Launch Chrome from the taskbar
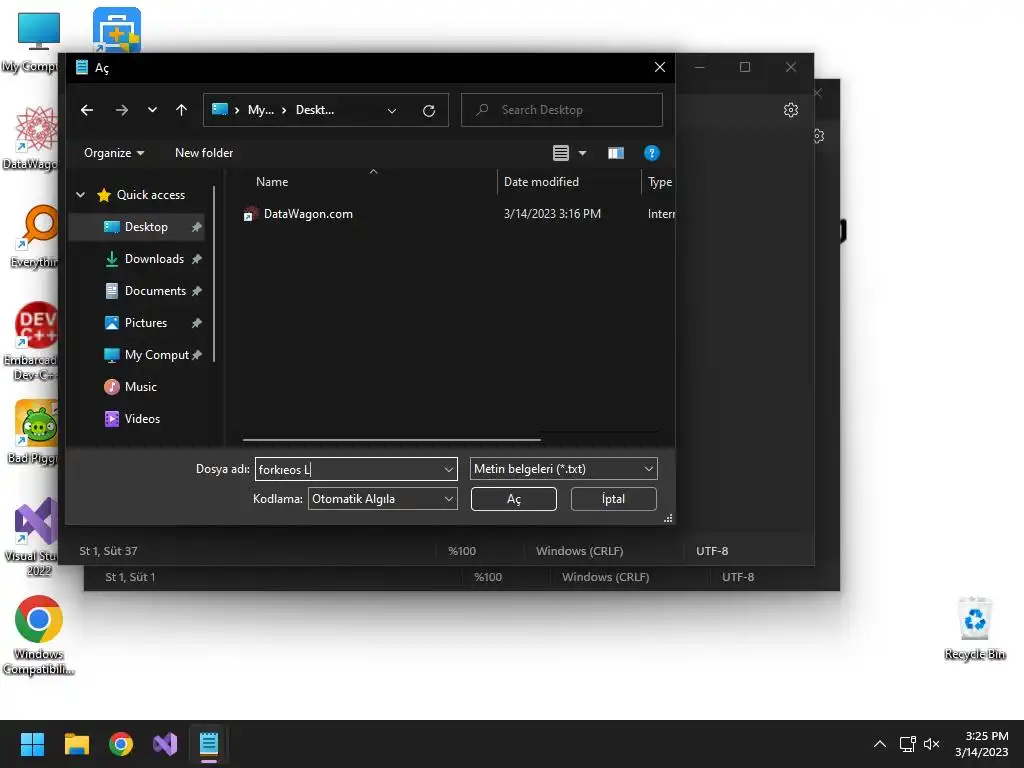Image resolution: width=1024 pixels, height=768 pixels. coord(121,744)
